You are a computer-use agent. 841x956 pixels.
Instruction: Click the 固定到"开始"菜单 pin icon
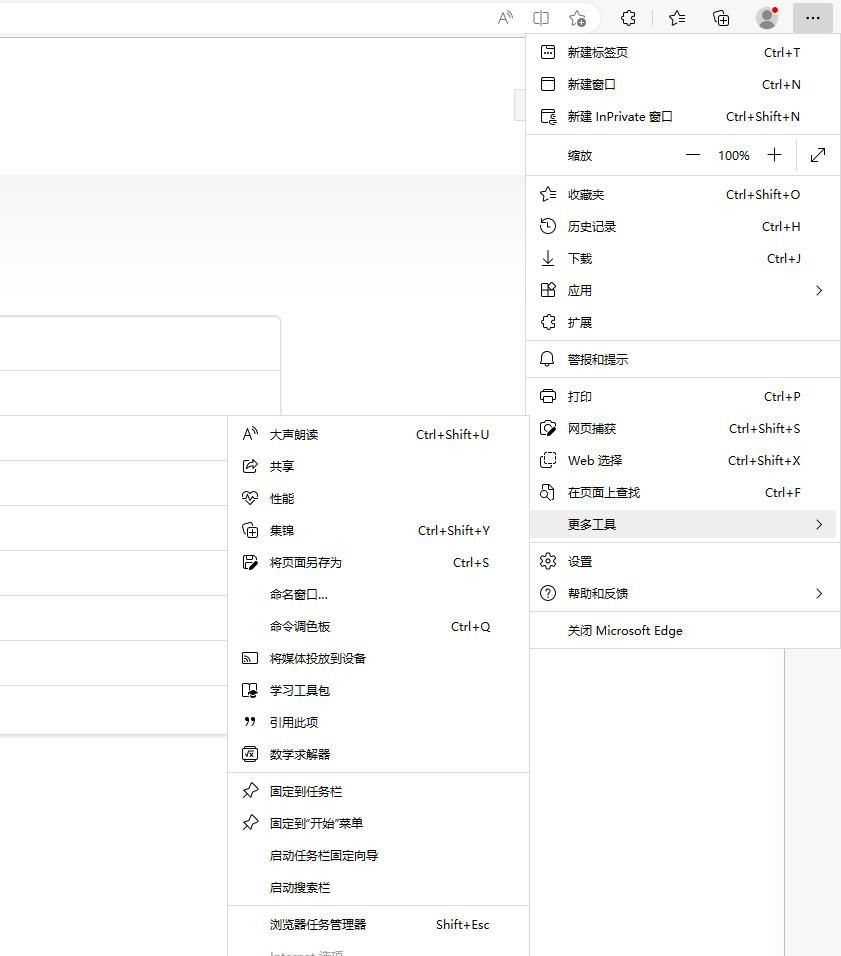[x=250, y=822]
